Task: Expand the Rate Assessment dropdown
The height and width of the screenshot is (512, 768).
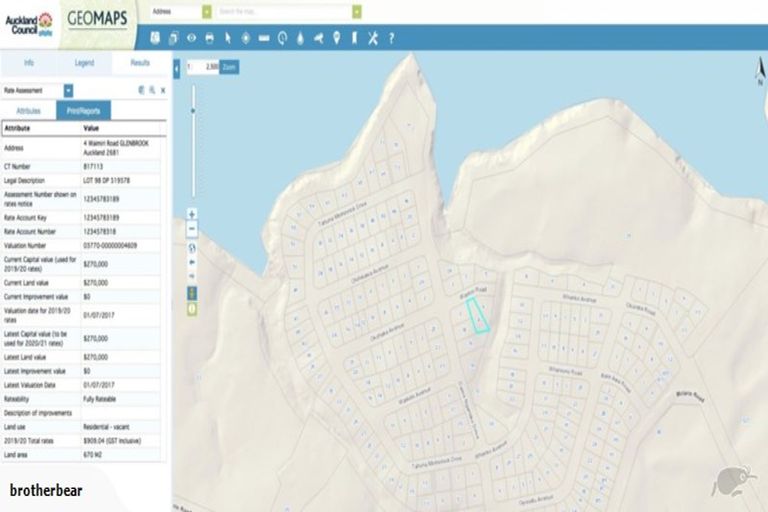Action: [68, 90]
